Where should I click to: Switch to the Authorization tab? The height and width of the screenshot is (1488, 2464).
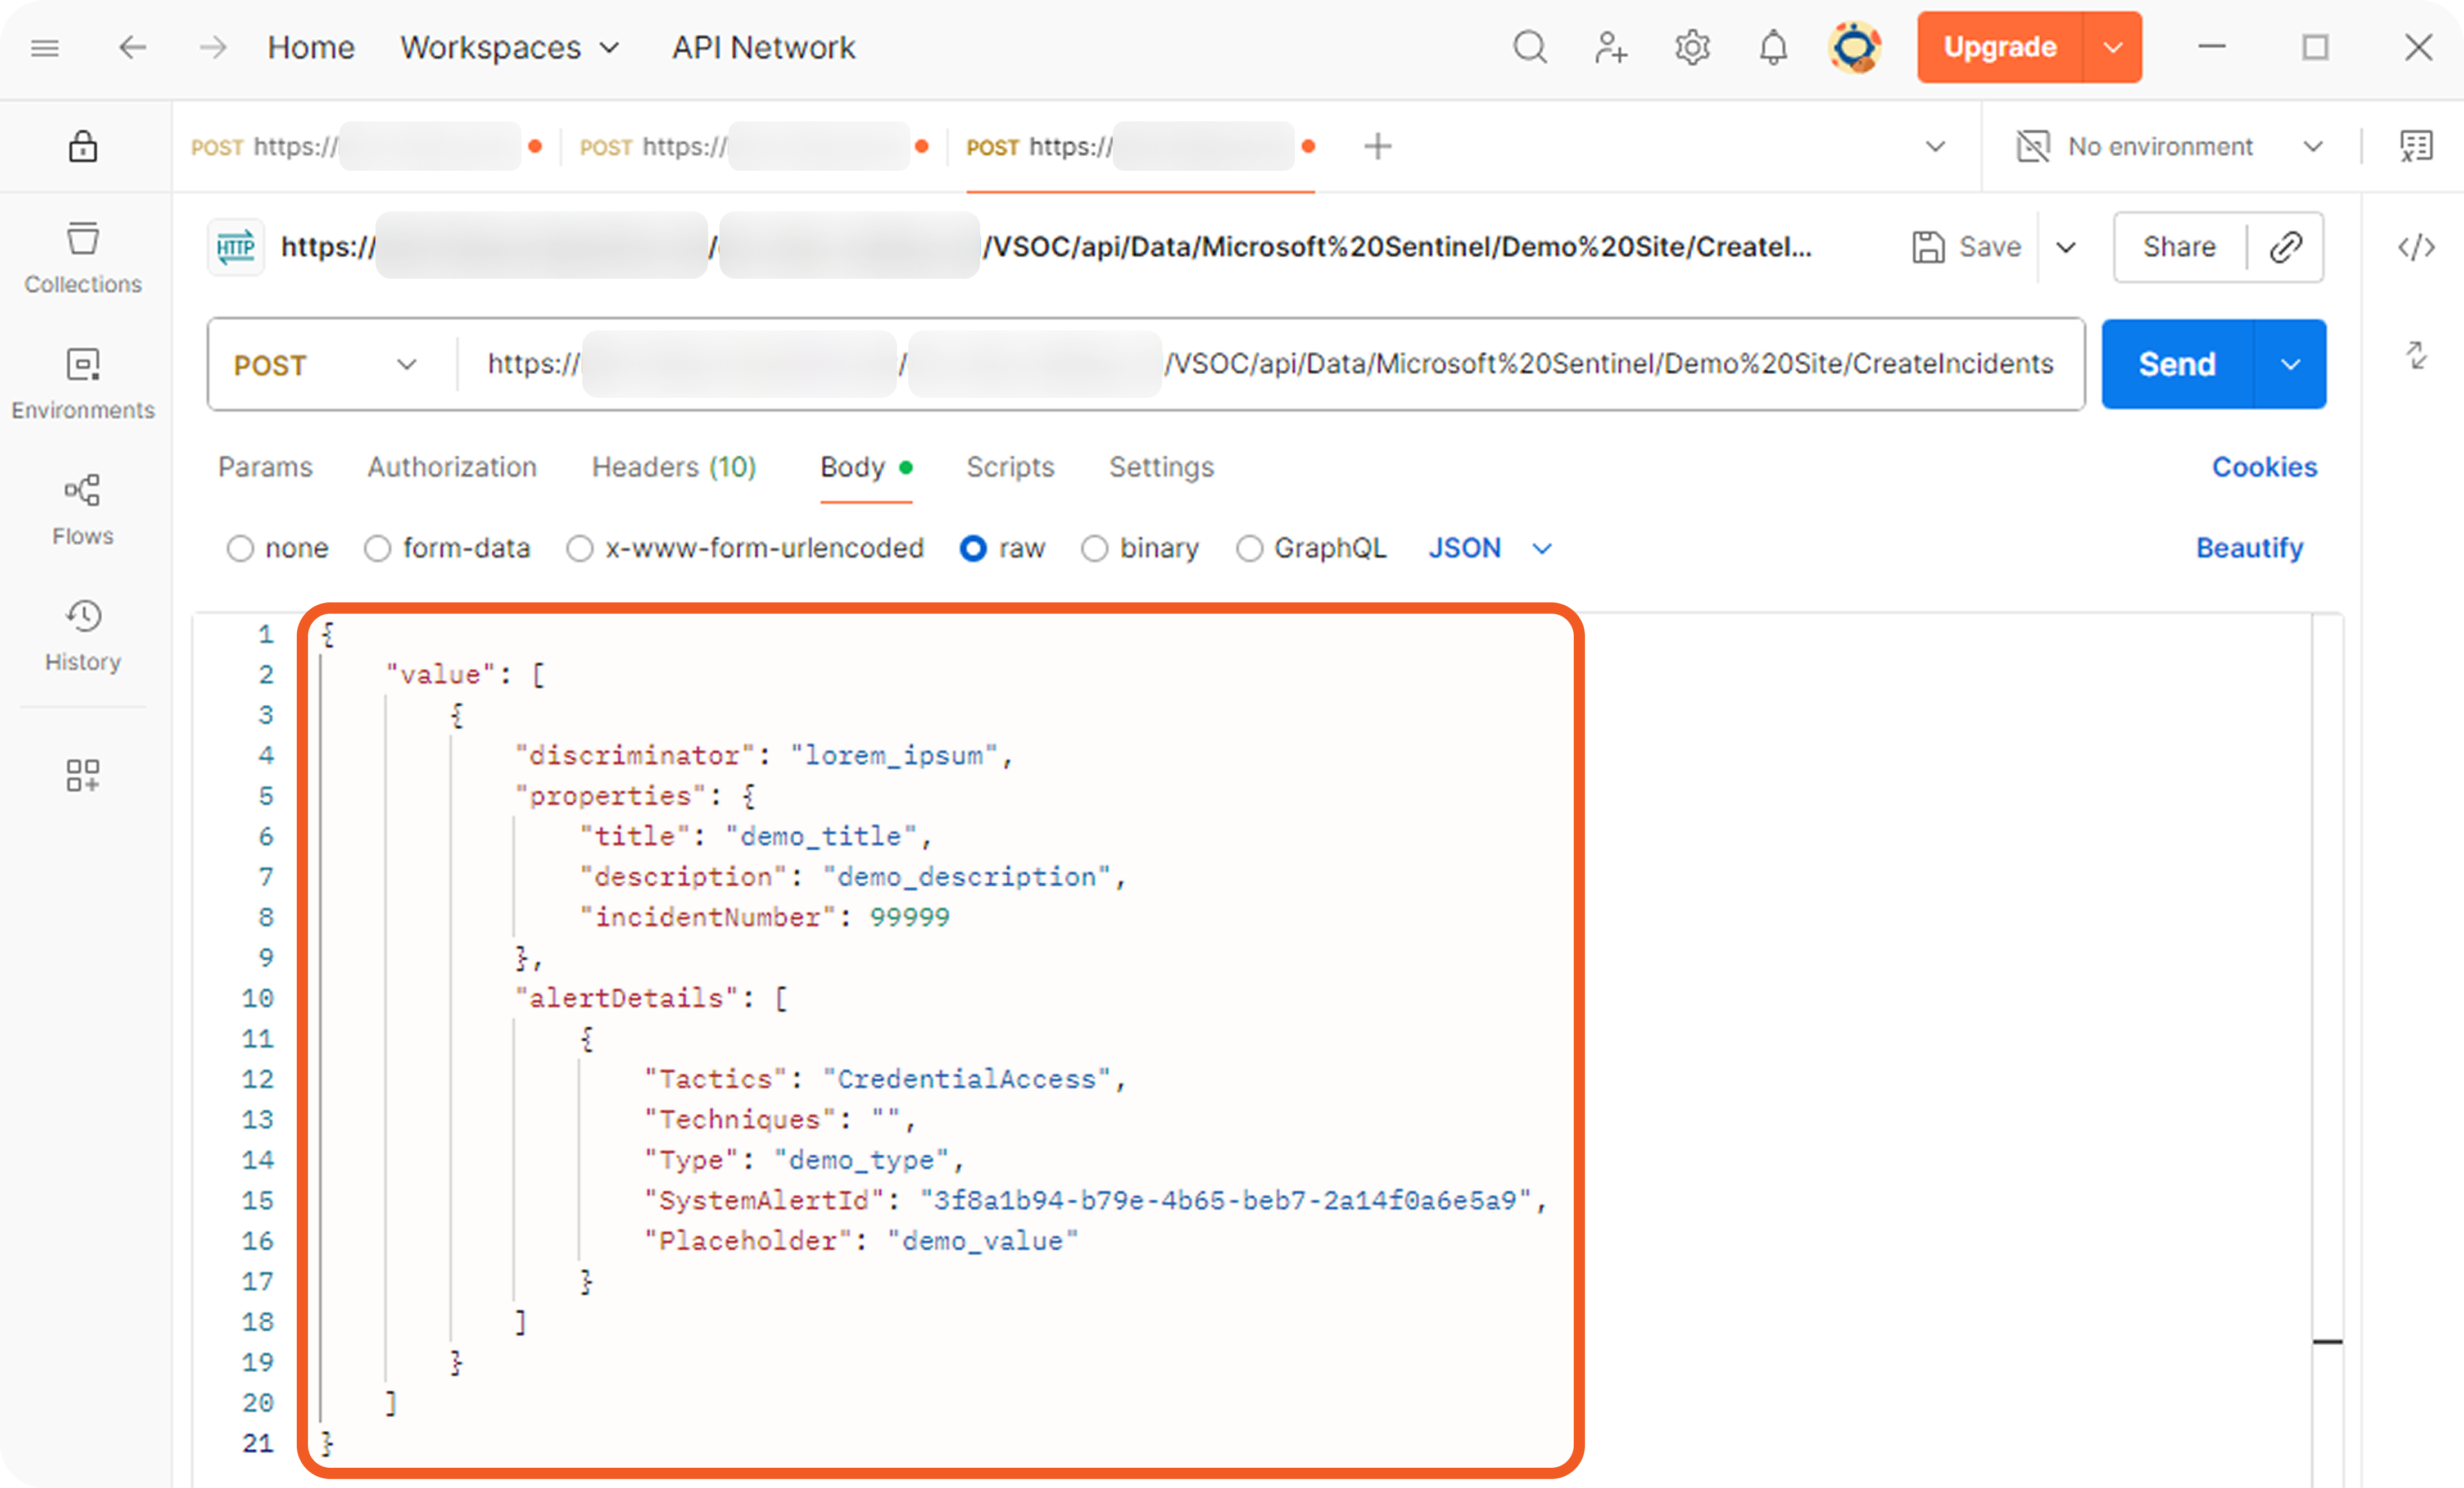(x=452, y=467)
